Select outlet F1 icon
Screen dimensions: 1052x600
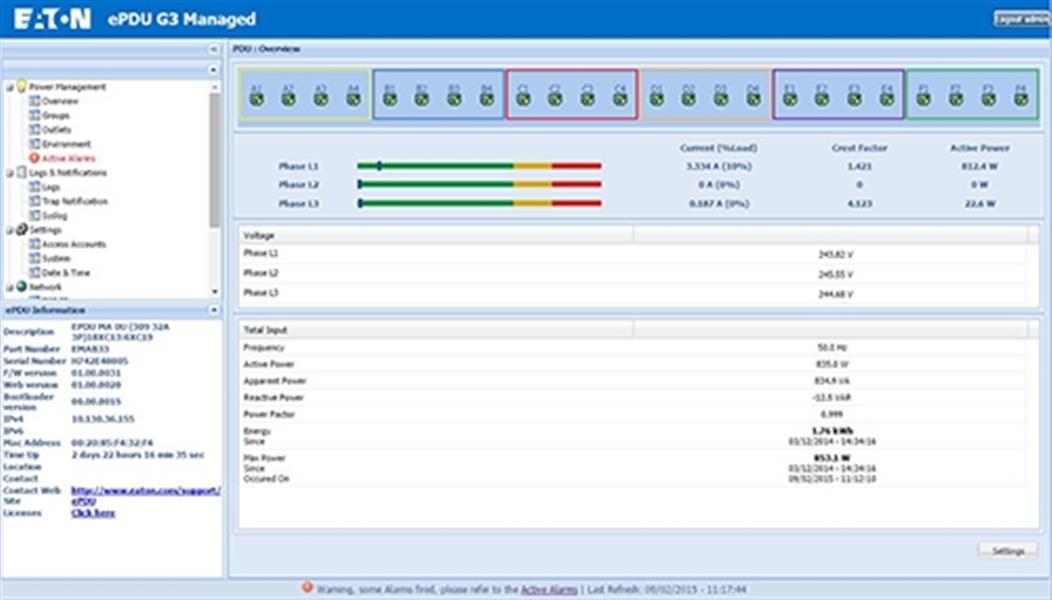point(924,99)
